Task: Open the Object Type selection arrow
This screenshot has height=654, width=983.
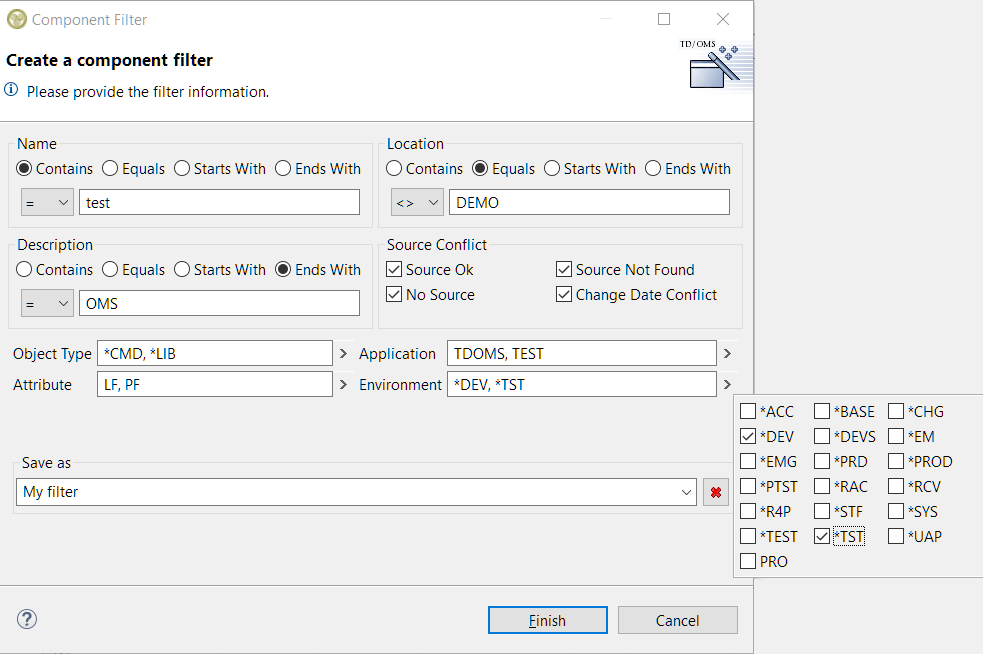Action: pos(344,354)
